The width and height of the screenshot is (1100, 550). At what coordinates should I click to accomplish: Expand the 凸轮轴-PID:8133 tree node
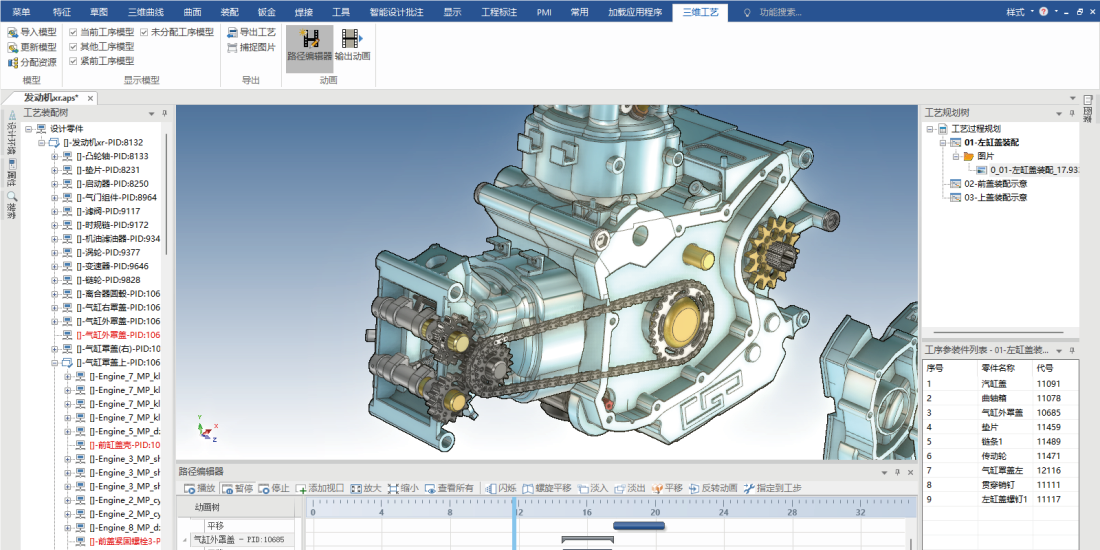(55, 156)
